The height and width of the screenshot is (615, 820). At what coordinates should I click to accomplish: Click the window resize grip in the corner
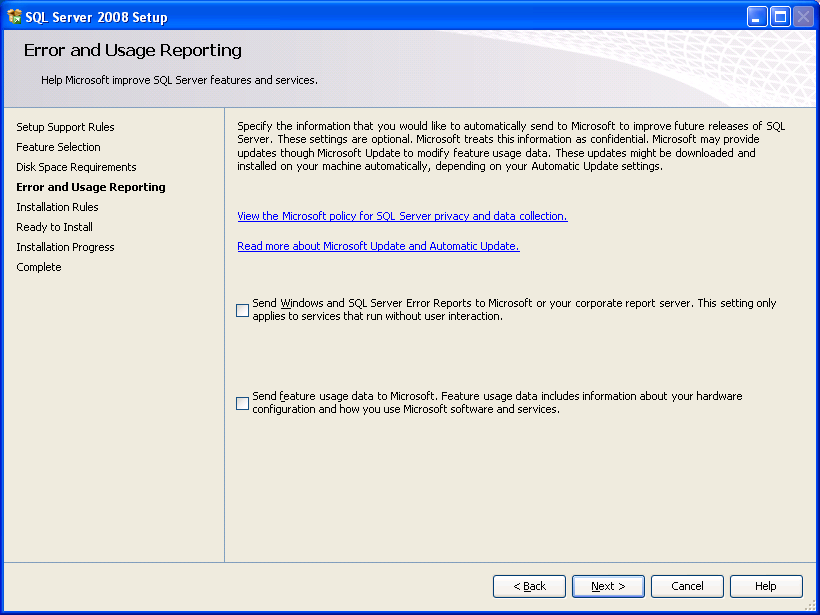[811, 606]
